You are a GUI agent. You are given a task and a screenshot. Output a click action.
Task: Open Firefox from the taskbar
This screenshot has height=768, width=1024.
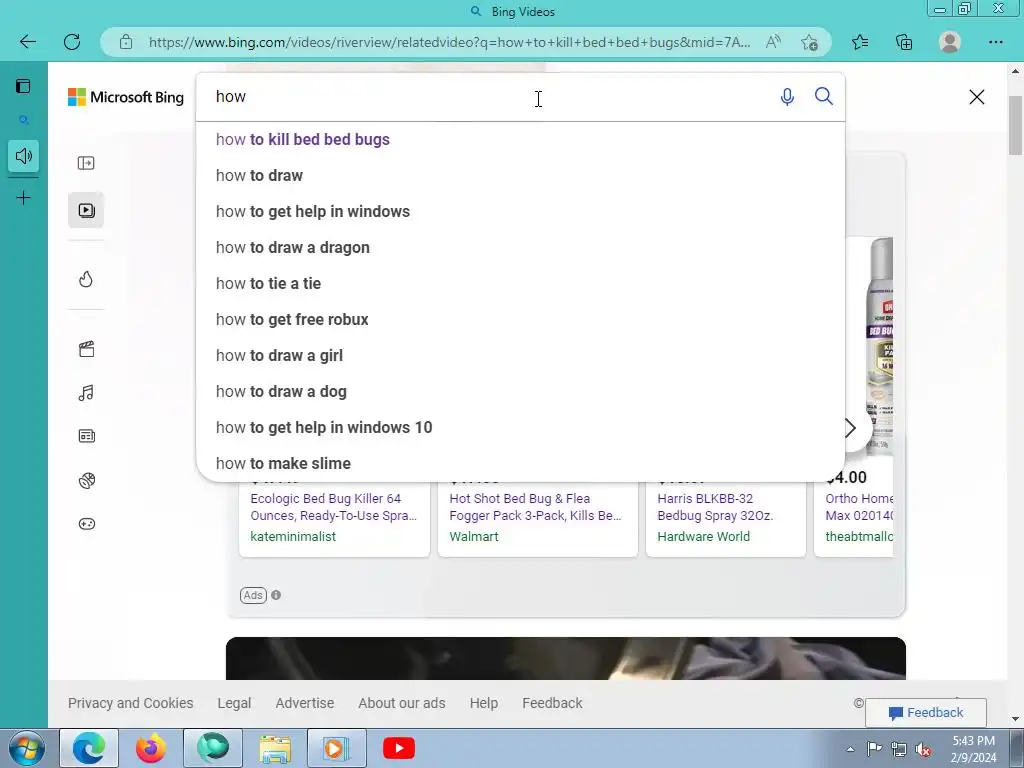pos(151,748)
